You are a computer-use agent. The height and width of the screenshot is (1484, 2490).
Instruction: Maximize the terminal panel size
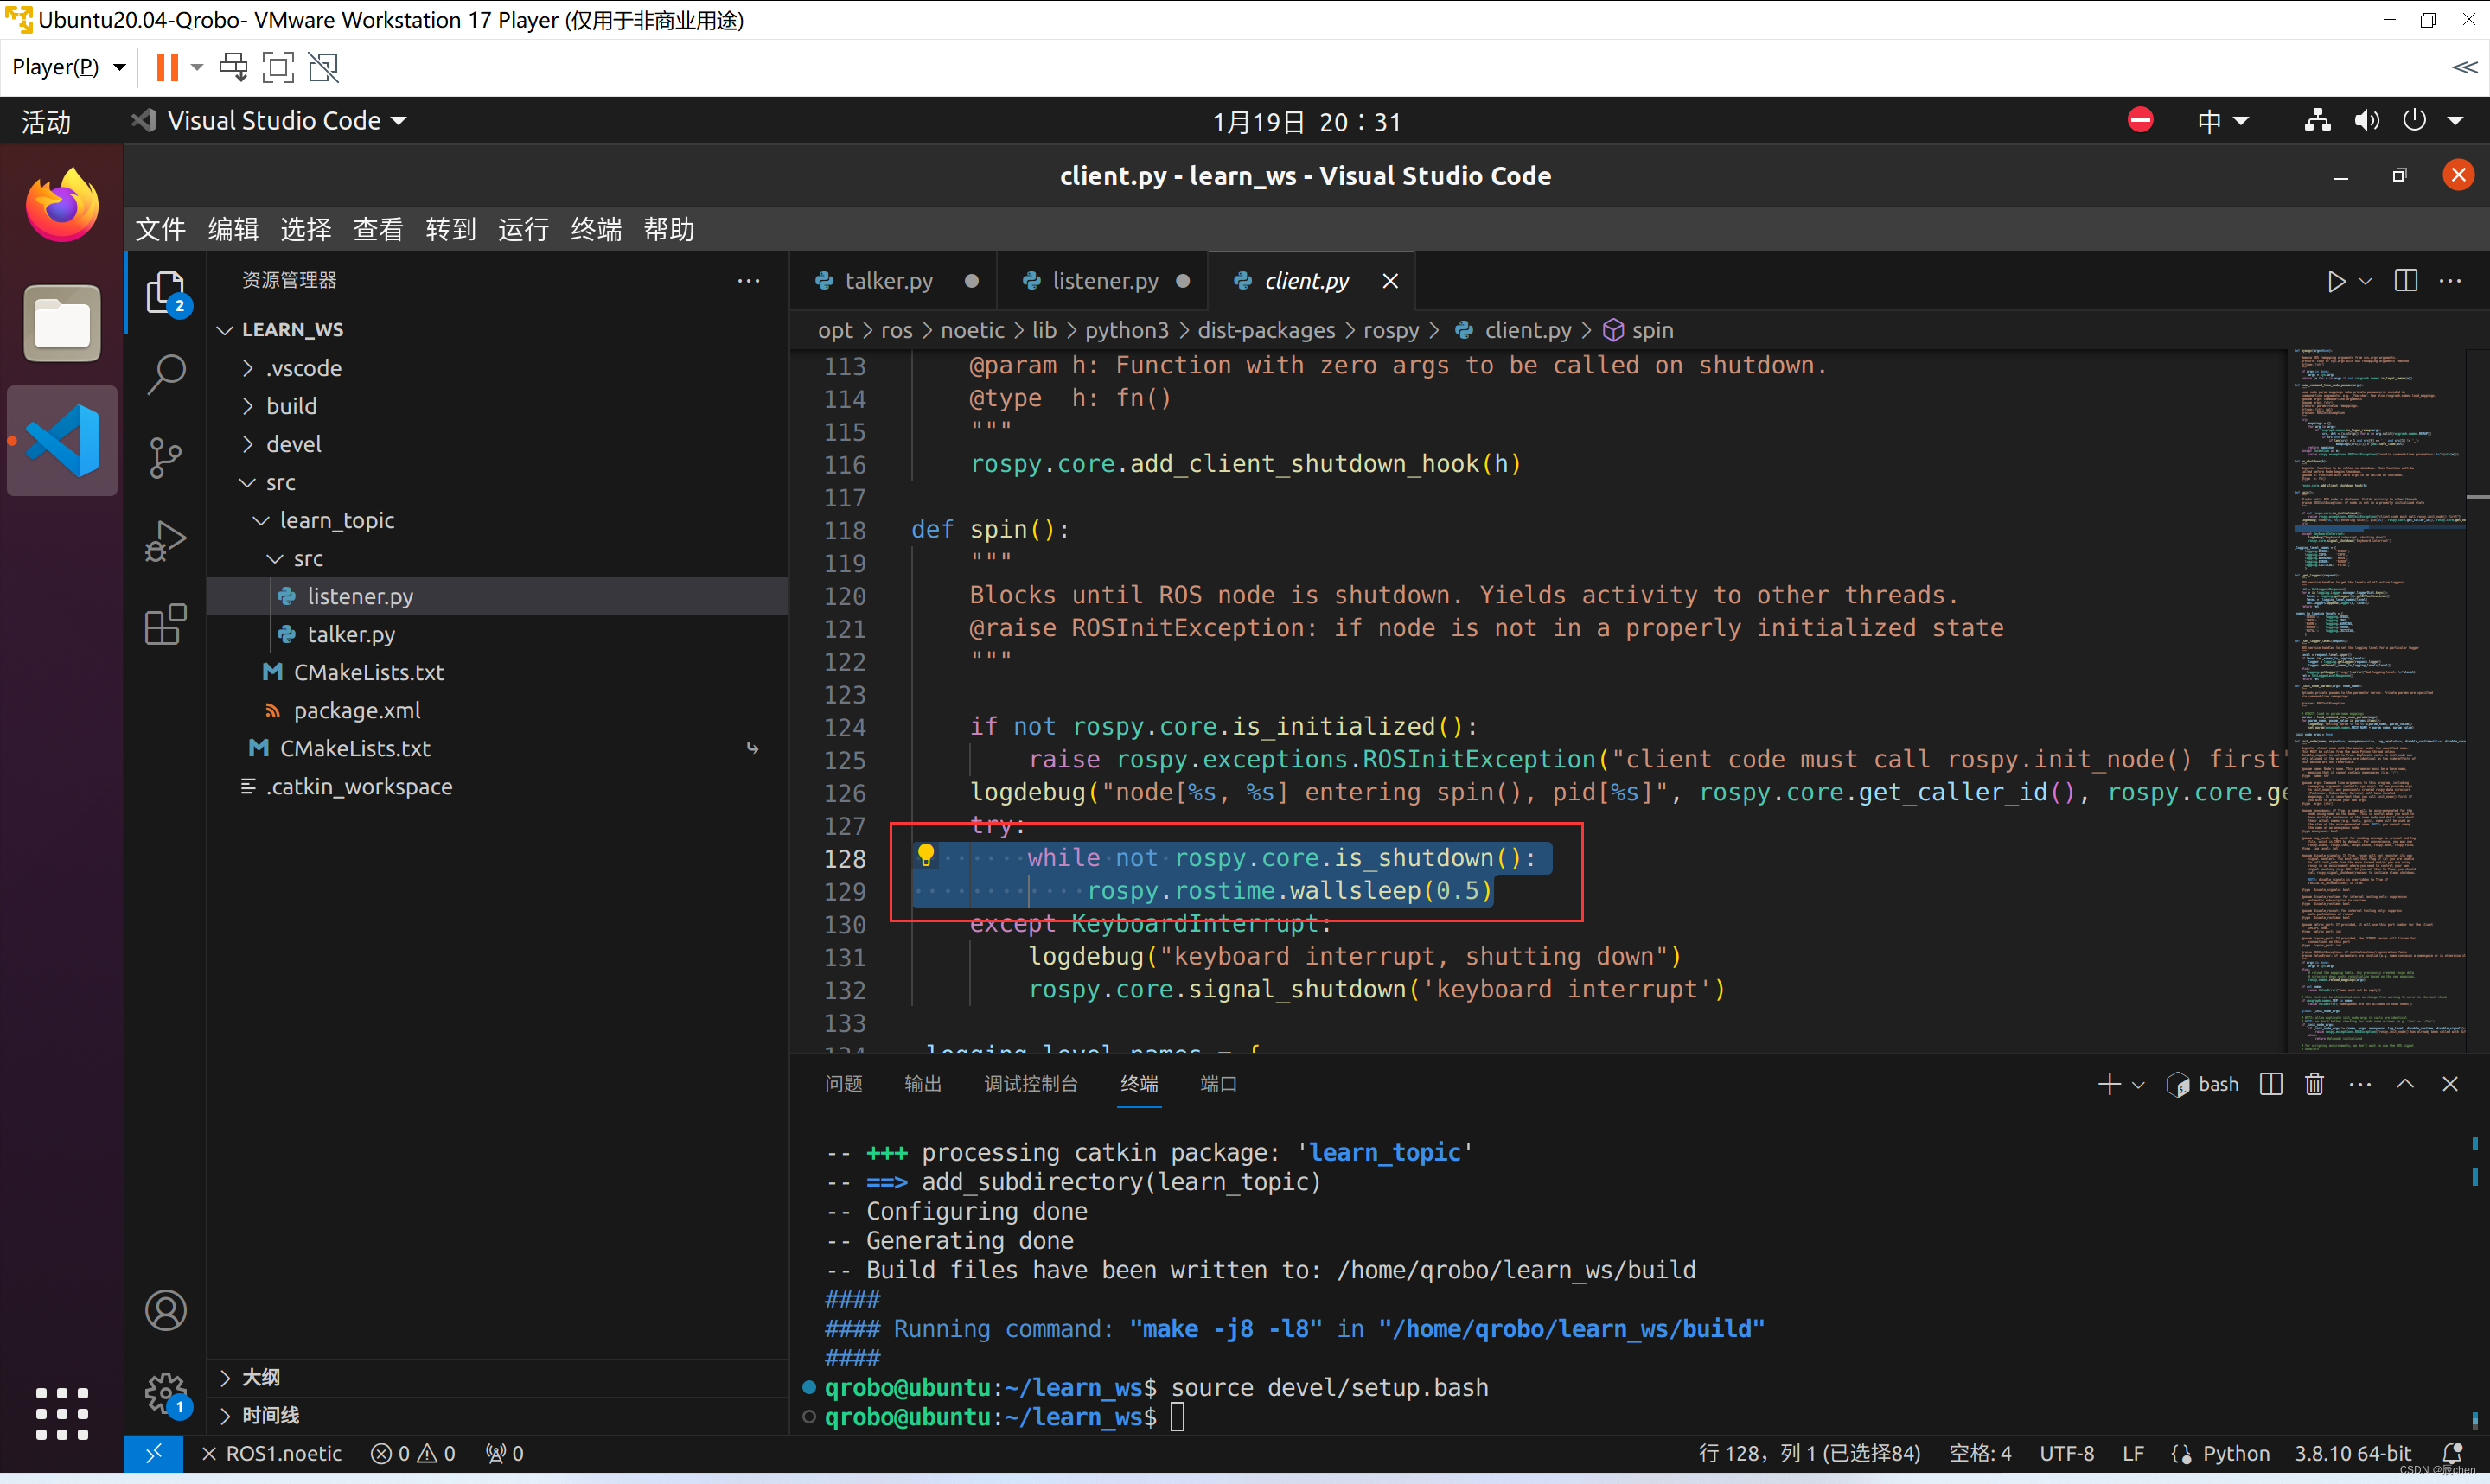2405,1084
